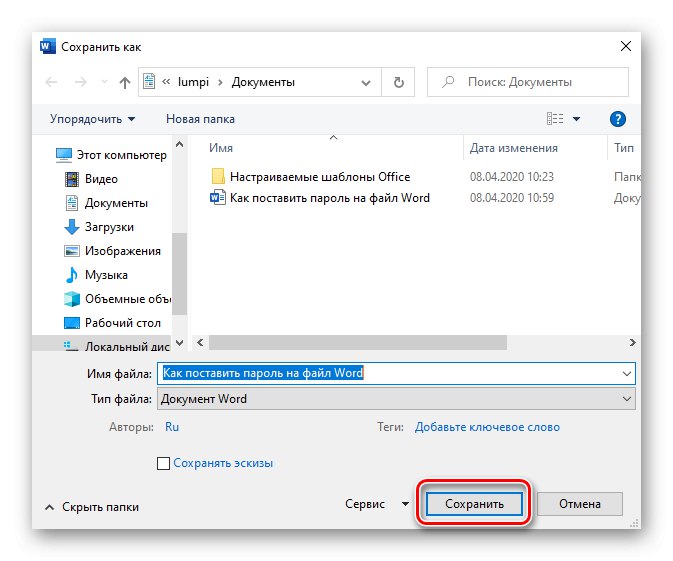673x561 pixels.
Task: Click the horizontal scrollbar thumb
Action: tap(358, 343)
